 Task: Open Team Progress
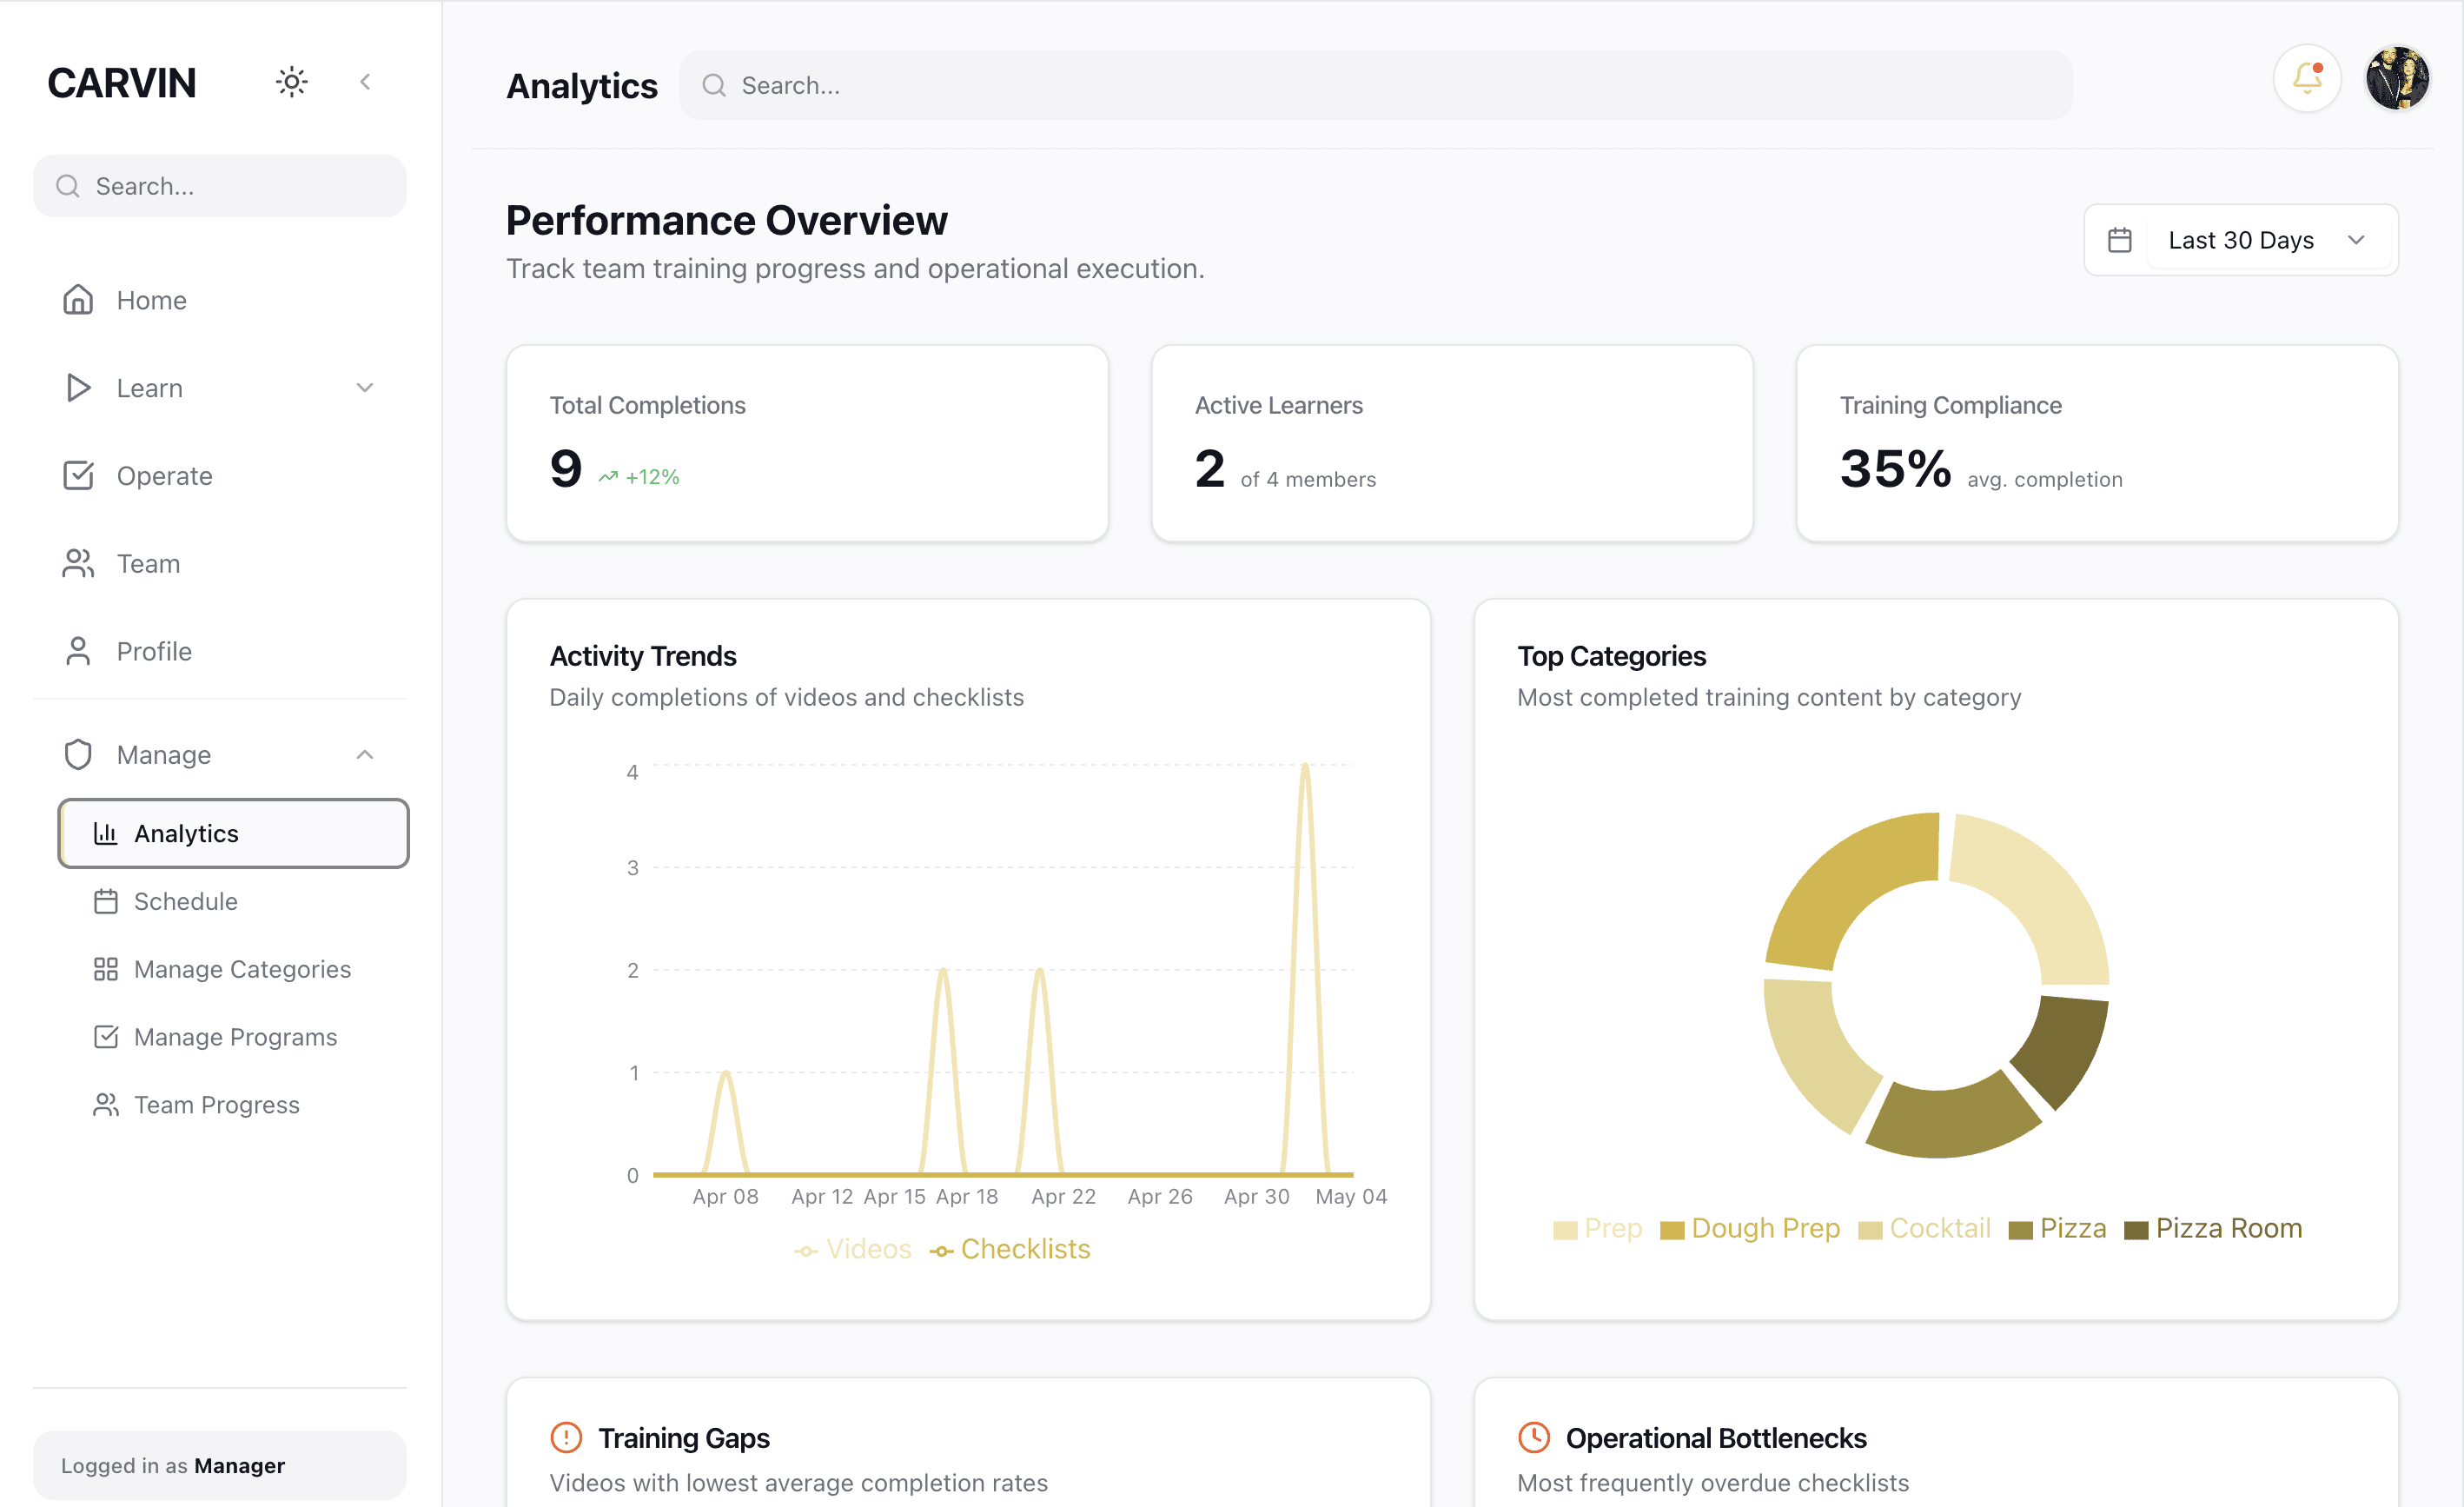233,1105
